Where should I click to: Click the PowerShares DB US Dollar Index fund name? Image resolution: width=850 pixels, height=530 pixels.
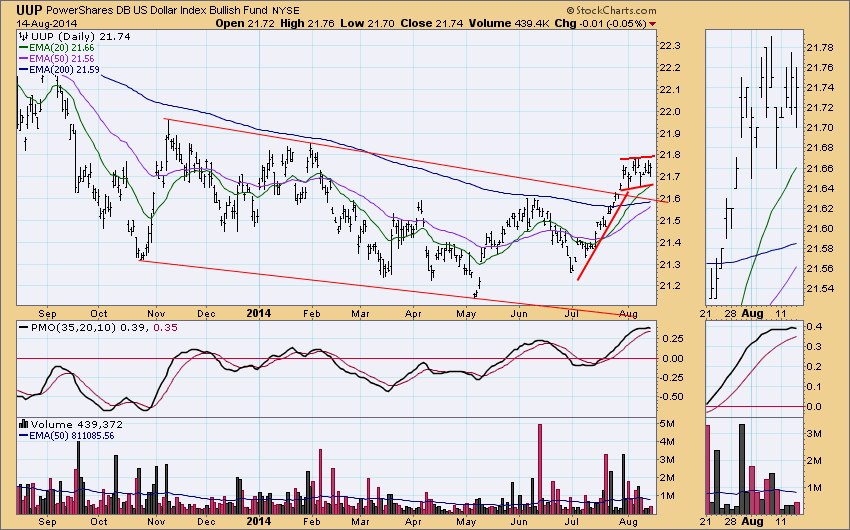157,10
